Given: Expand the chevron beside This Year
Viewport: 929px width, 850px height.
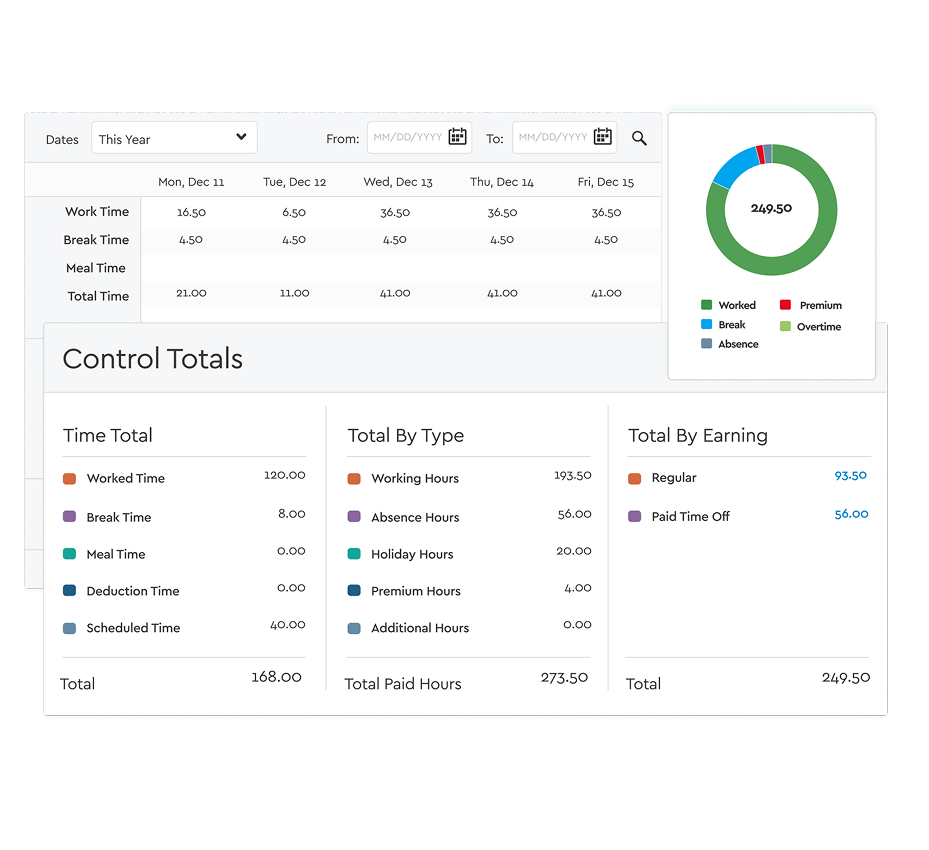Looking at the screenshot, I should (x=240, y=137).
